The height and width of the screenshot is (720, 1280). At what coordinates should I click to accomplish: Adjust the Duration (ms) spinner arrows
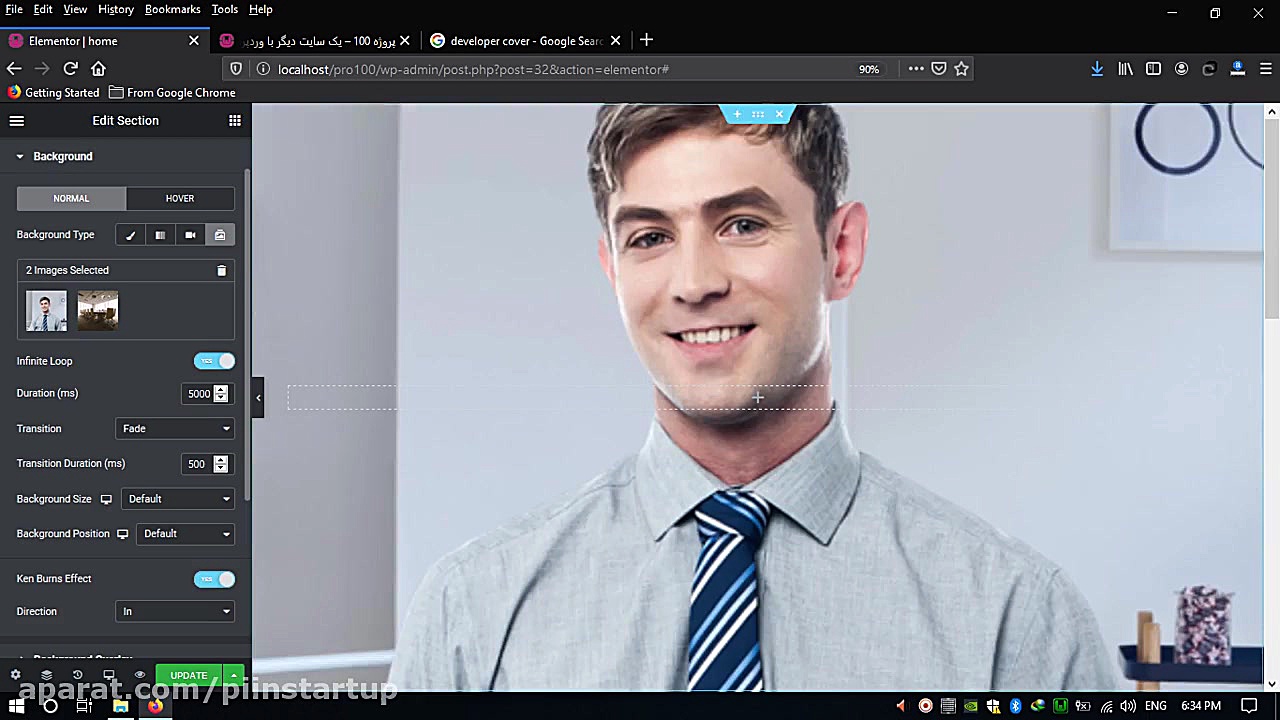(221, 394)
